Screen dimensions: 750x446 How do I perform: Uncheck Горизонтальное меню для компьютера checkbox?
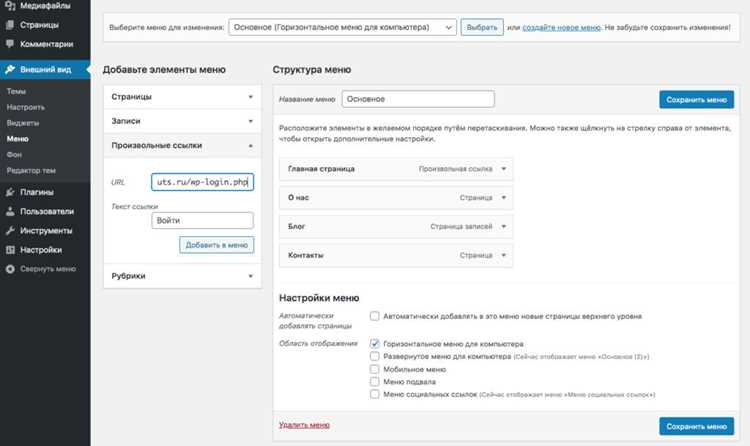tap(375, 344)
